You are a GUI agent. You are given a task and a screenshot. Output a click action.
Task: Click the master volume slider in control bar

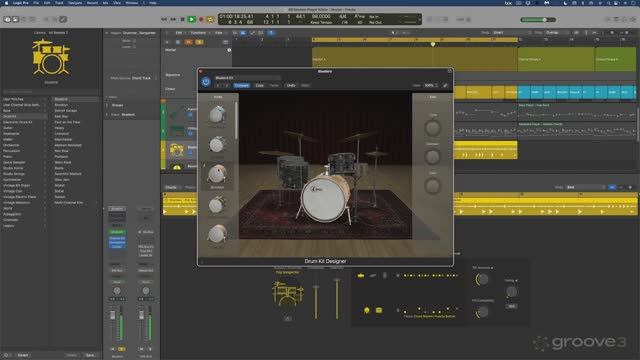point(538,20)
